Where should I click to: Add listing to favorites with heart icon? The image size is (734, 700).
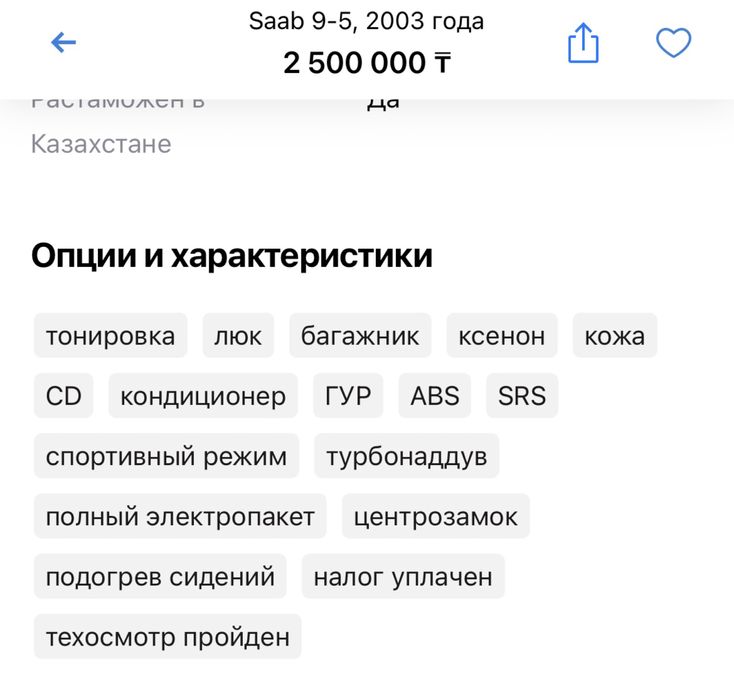(x=673, y=42)
